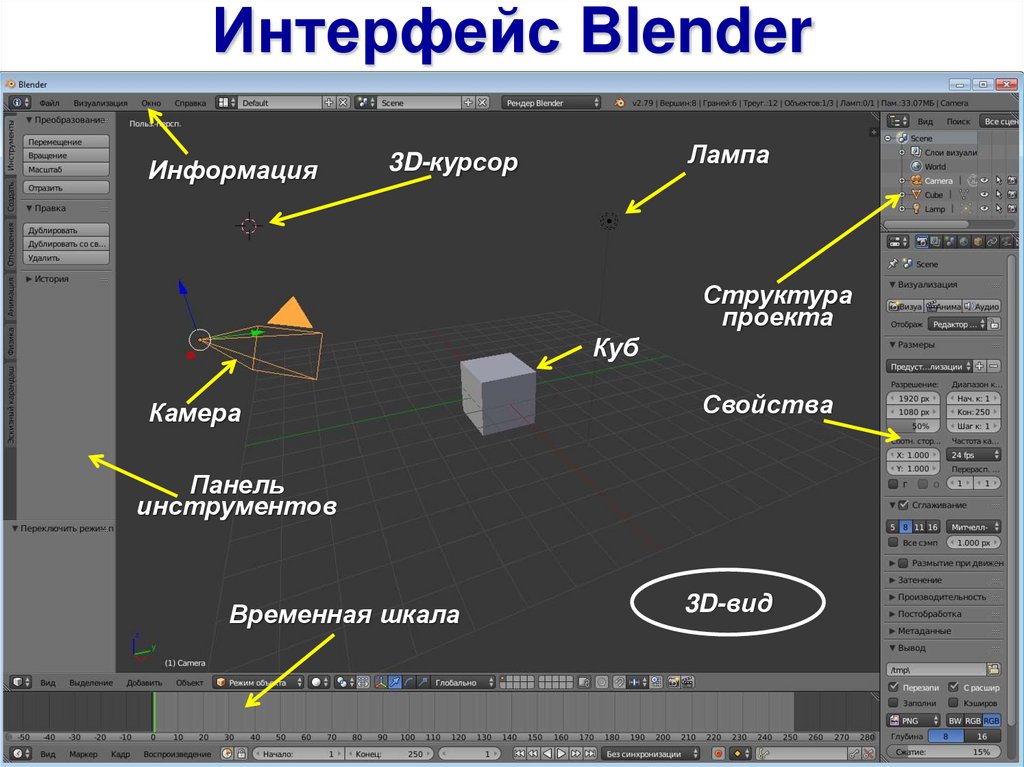Collapse the Правка panel

pyautogui.click(x=46, y=208)
